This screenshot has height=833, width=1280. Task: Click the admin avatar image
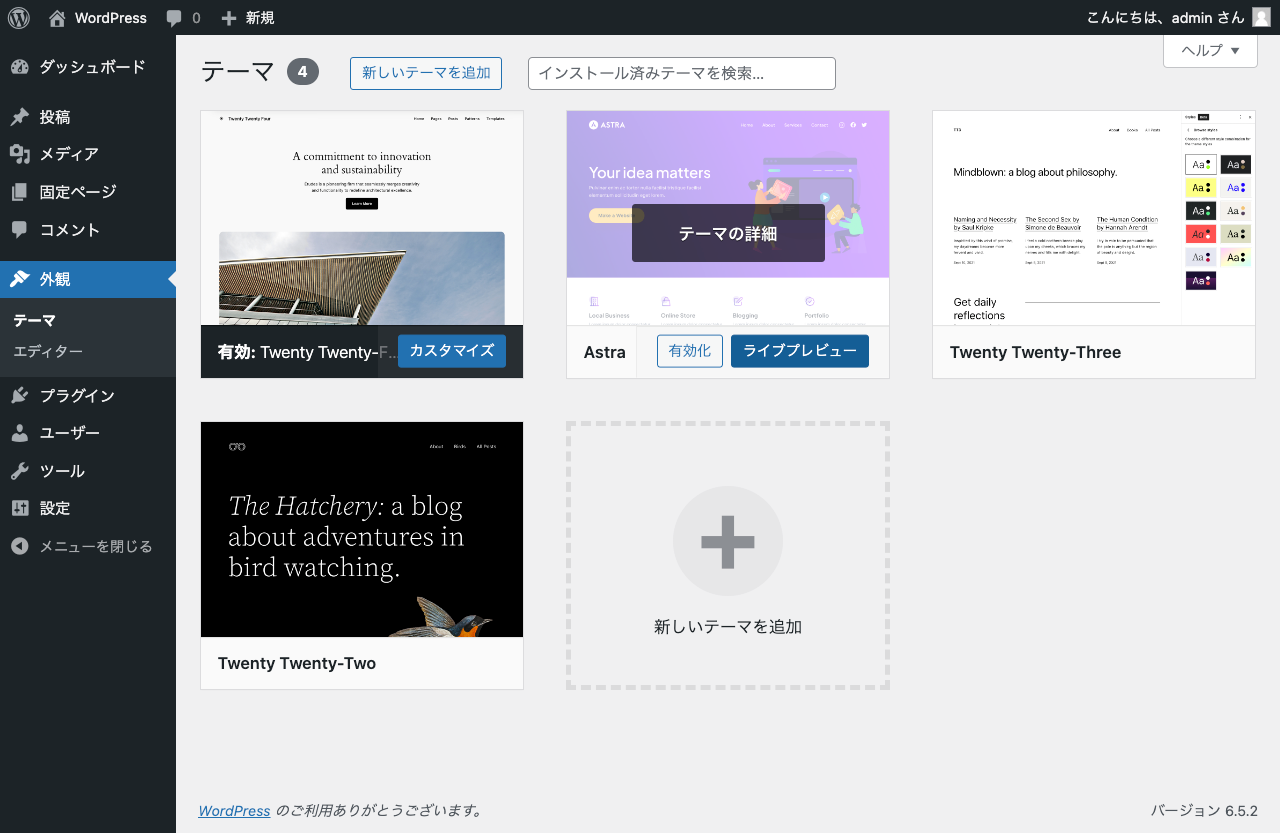[x=1261, y=17]
